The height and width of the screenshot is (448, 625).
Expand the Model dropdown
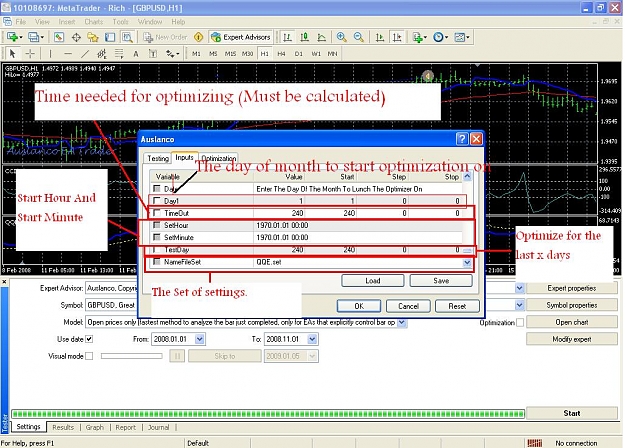pos(402,322)
